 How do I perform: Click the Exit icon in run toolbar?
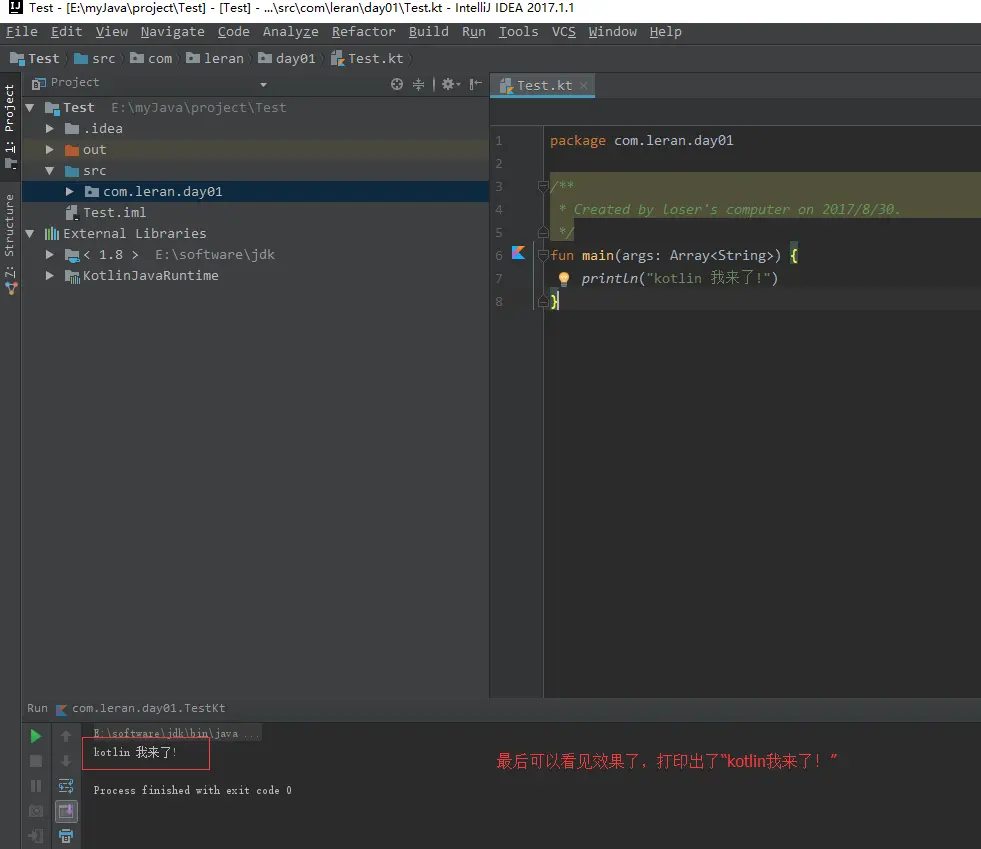point(36,836)
